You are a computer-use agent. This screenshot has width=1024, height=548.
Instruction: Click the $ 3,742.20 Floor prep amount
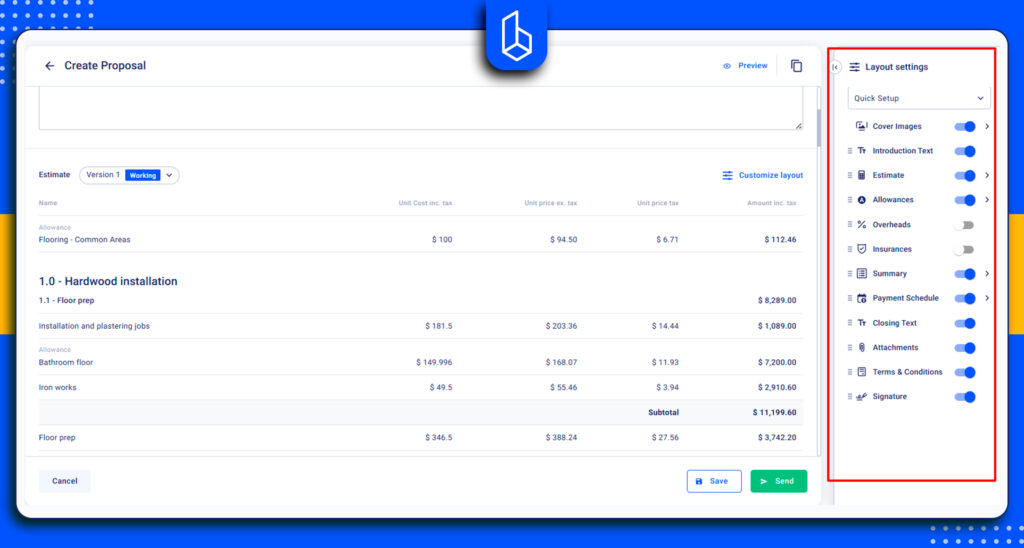[x=777, y=438]
